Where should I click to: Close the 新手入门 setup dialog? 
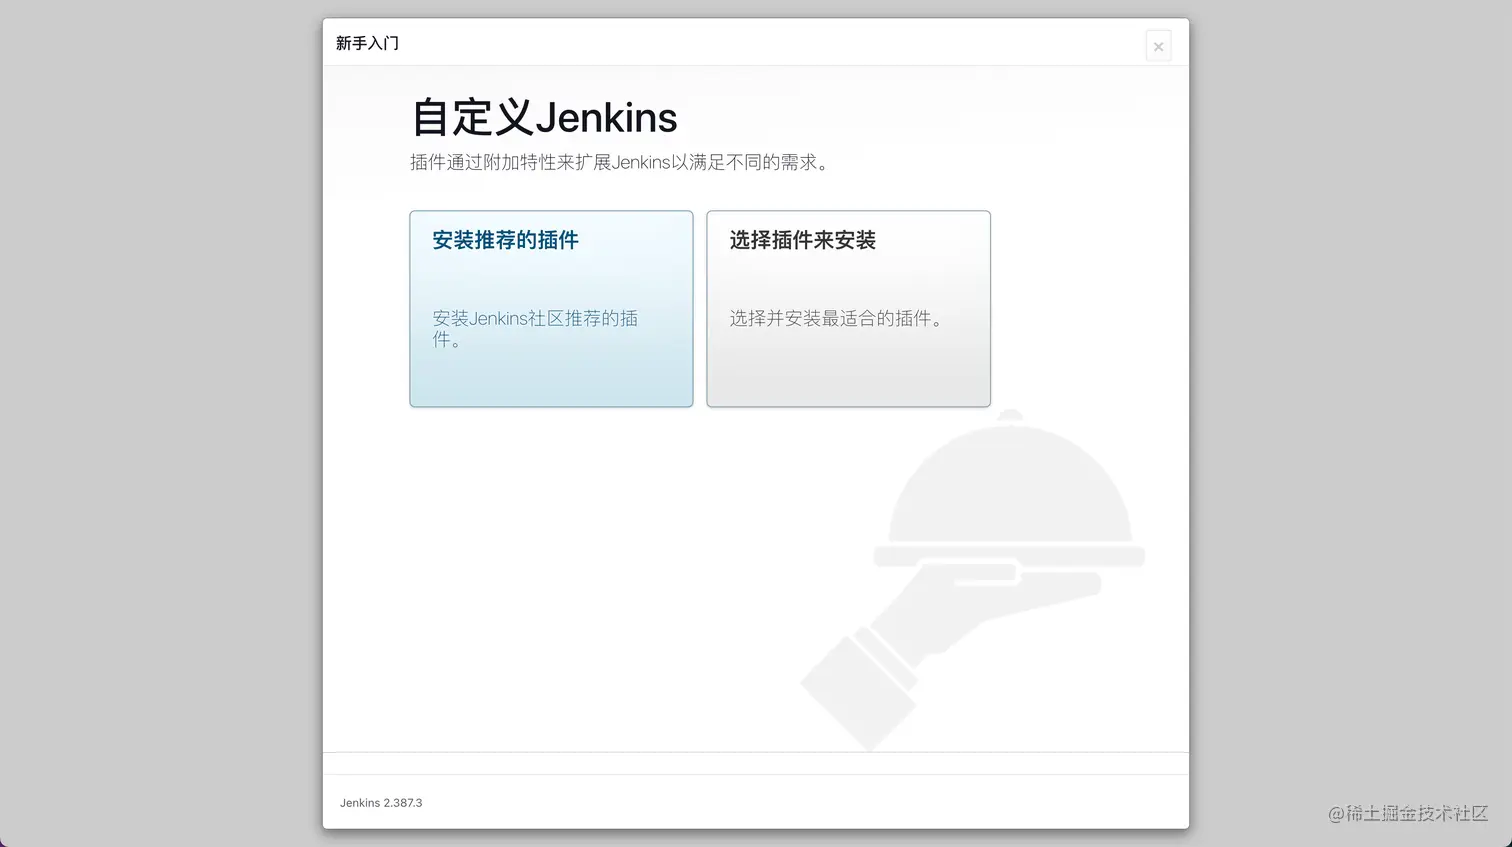point(1158,46)
